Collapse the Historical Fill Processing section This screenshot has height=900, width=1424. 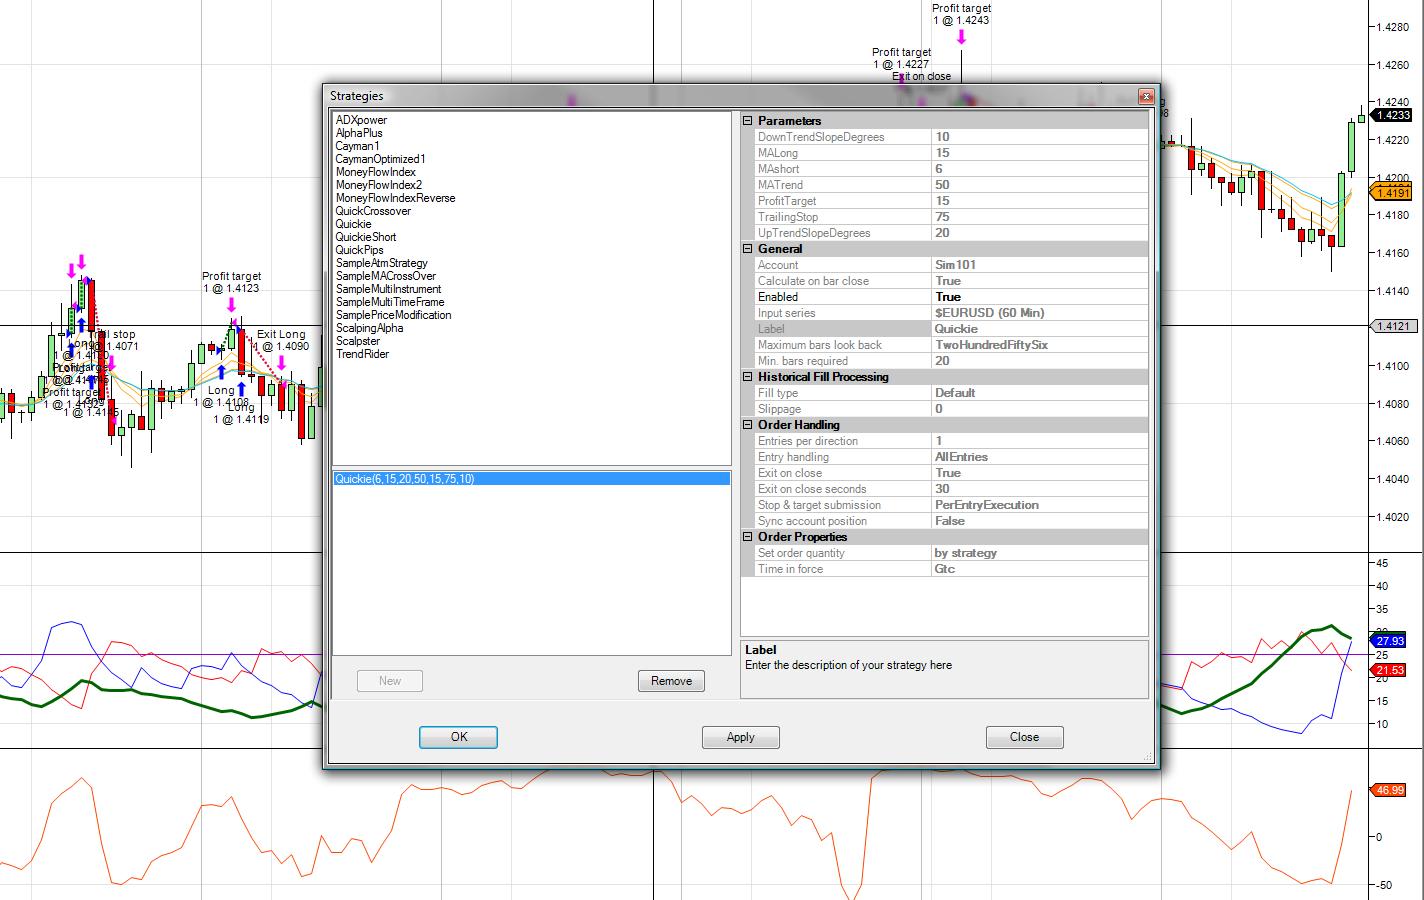747,377
